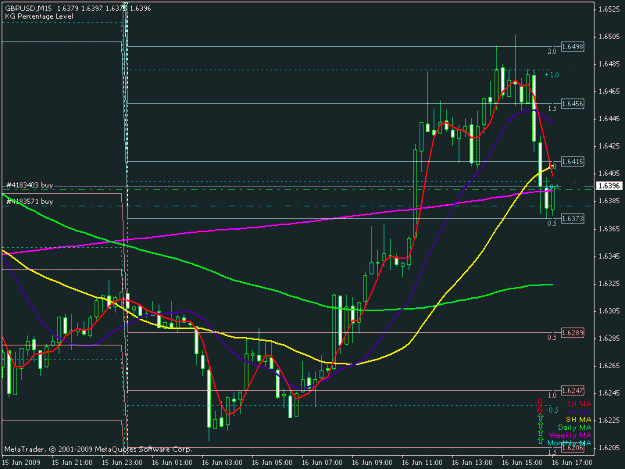Click the 16 Jun 01:00 time label
Image resolution: width=625 pixels, height=469 pixels.
172,463
